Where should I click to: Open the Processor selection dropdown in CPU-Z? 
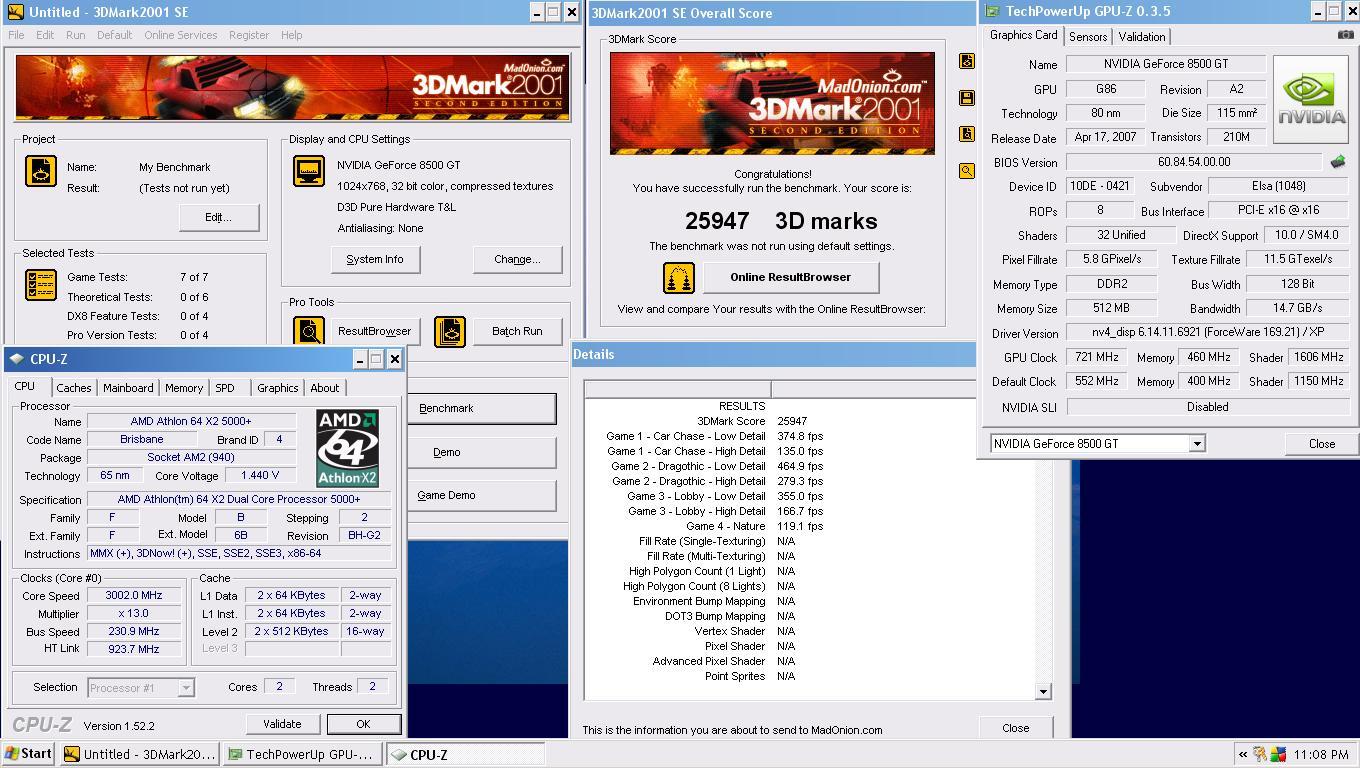185,688
